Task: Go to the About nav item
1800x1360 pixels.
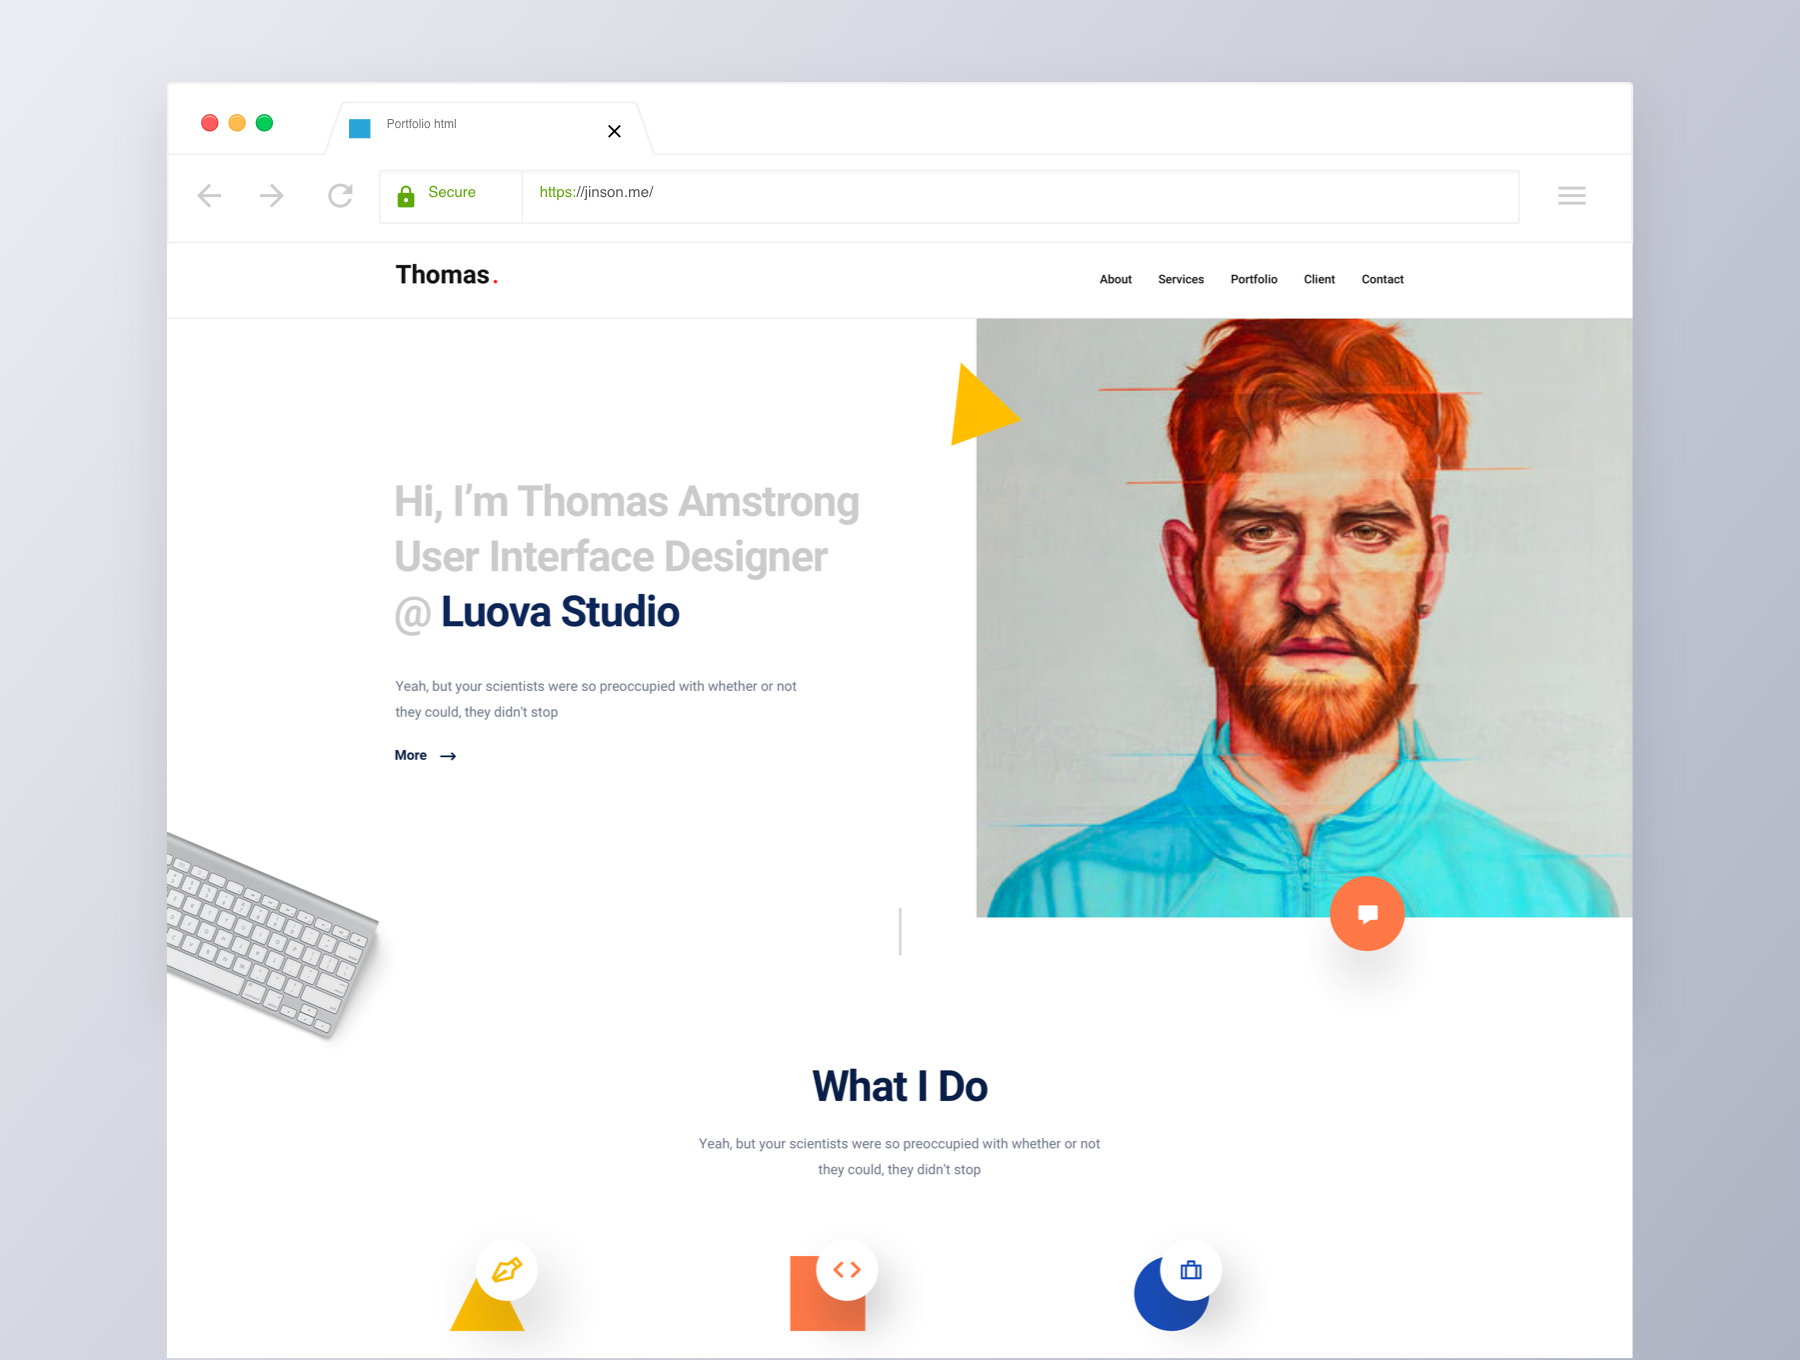Action: click(x=1115, y=280)
